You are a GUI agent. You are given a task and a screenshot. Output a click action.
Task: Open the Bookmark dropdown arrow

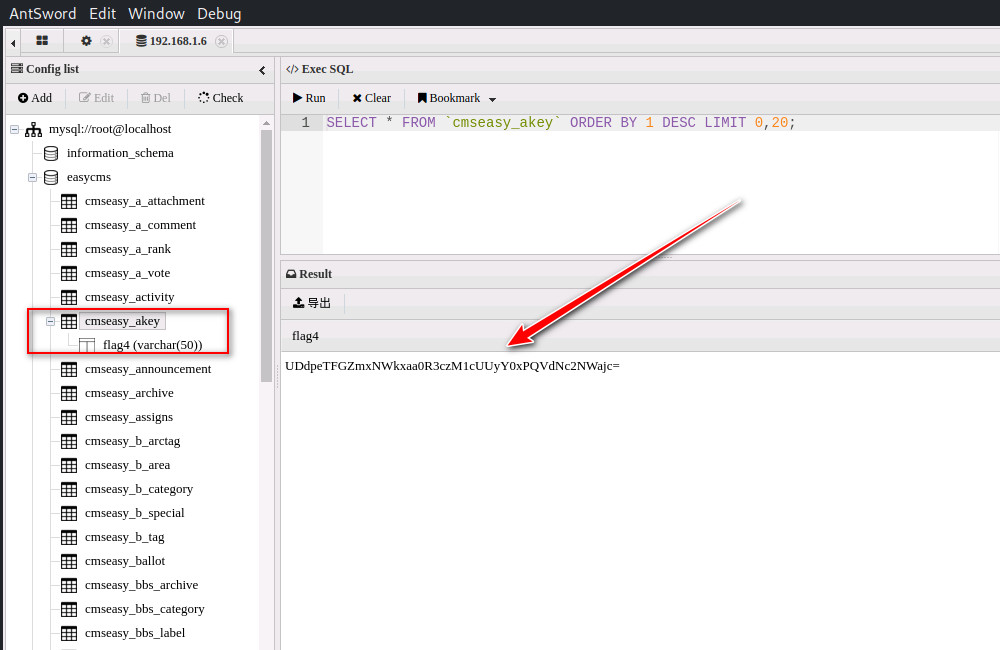(x=492, y=99)
